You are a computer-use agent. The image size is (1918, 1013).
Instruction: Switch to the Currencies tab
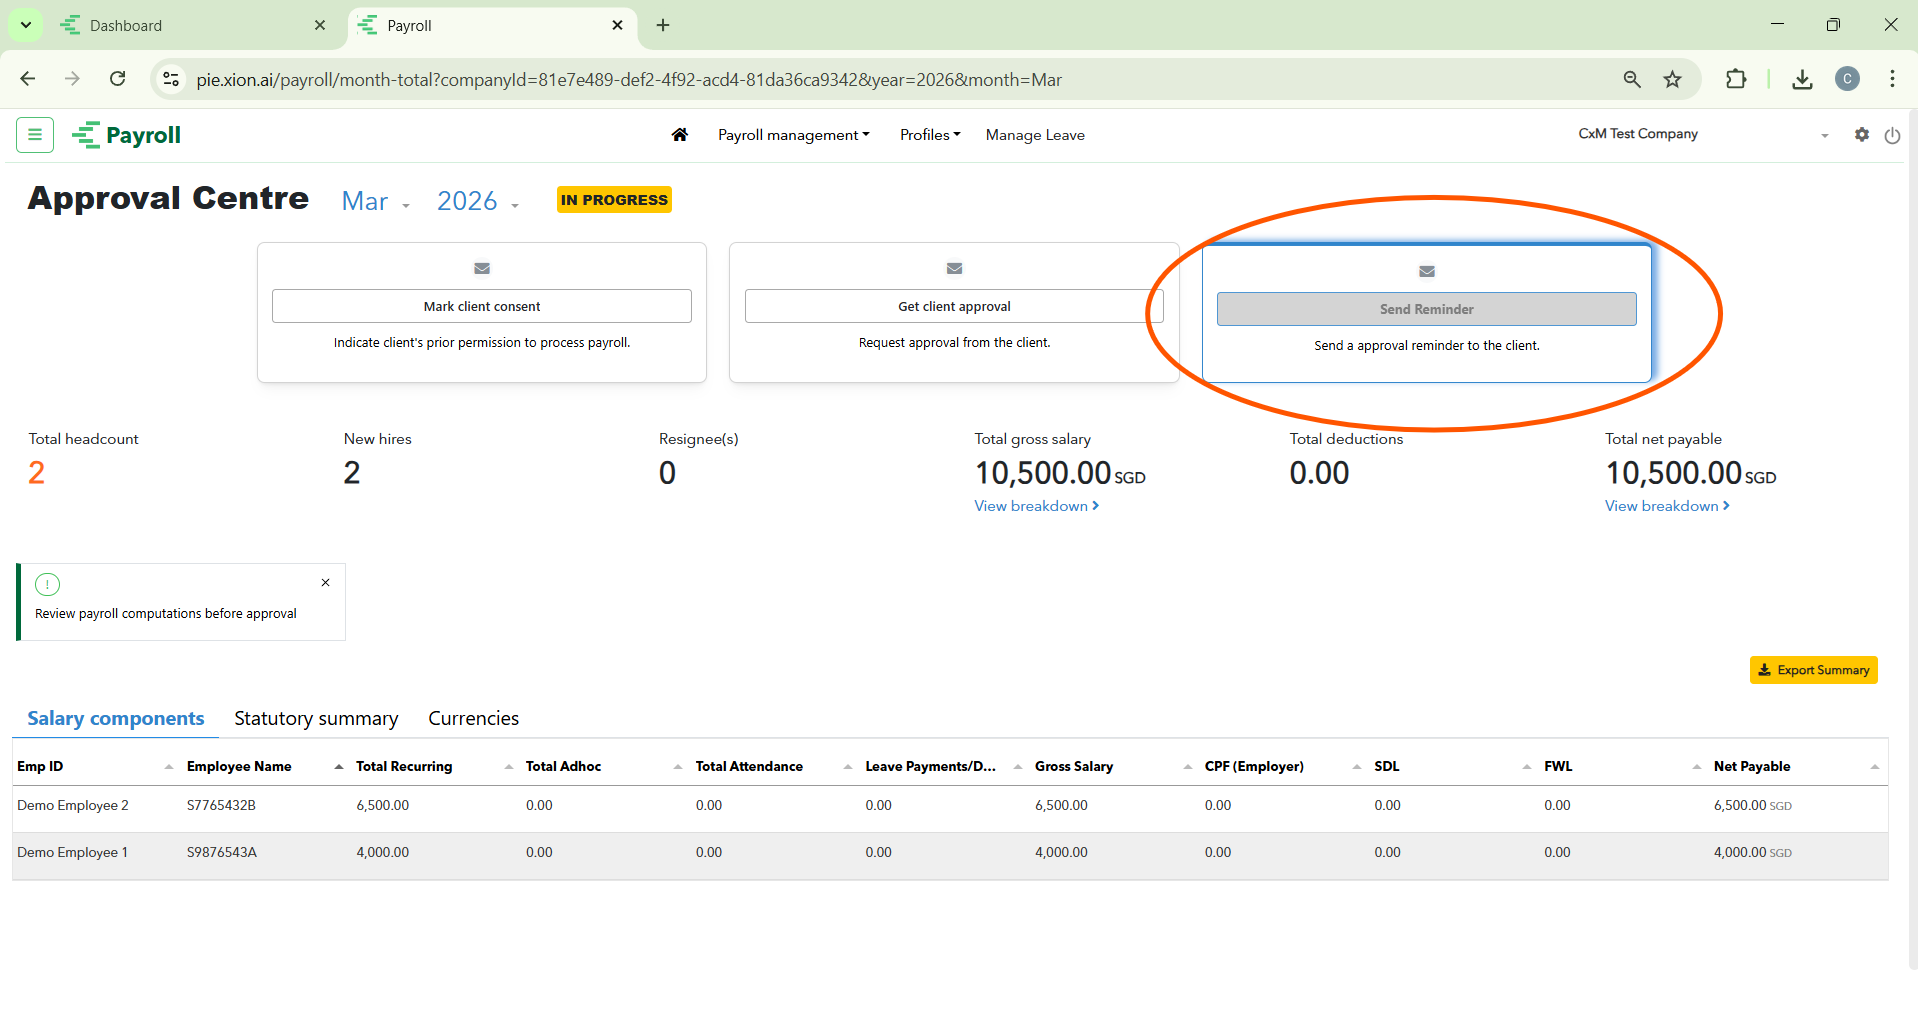click(x=473, y=718)
